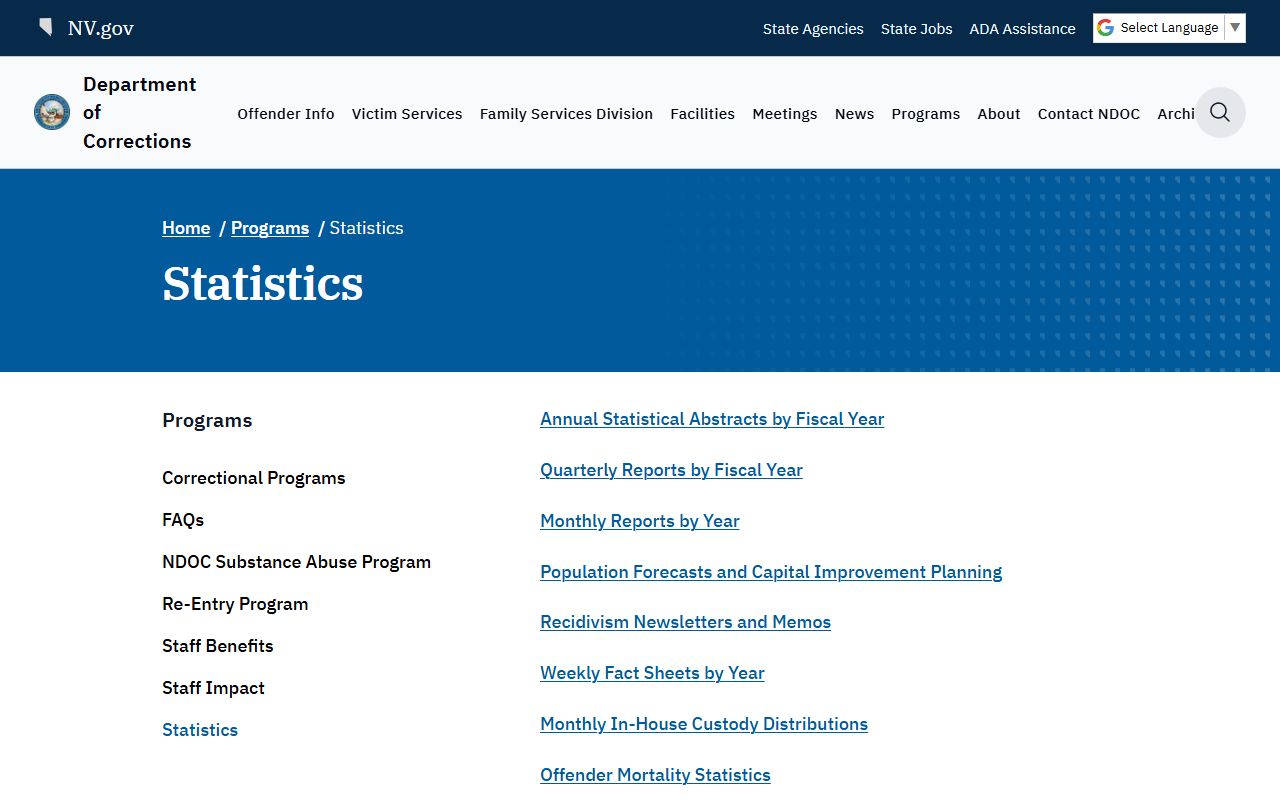Open the Select Language dropdown
The height and width of the screenshot is (800, 1280).
pos(1169,28)
